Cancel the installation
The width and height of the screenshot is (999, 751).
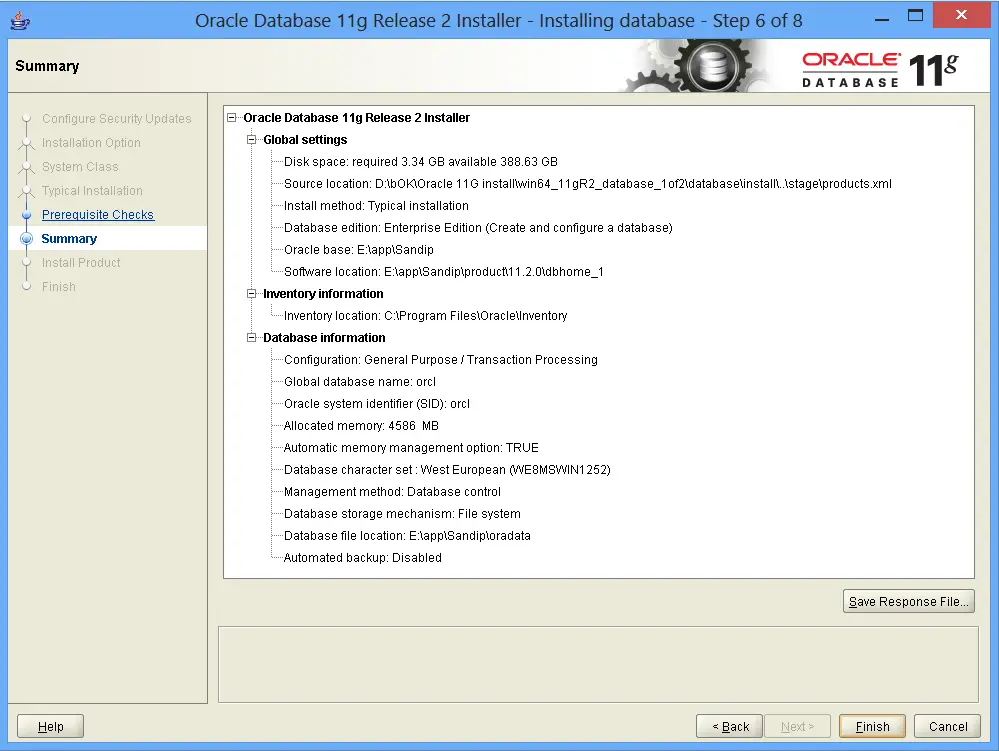pyautogui.click(x=948, y=727)
